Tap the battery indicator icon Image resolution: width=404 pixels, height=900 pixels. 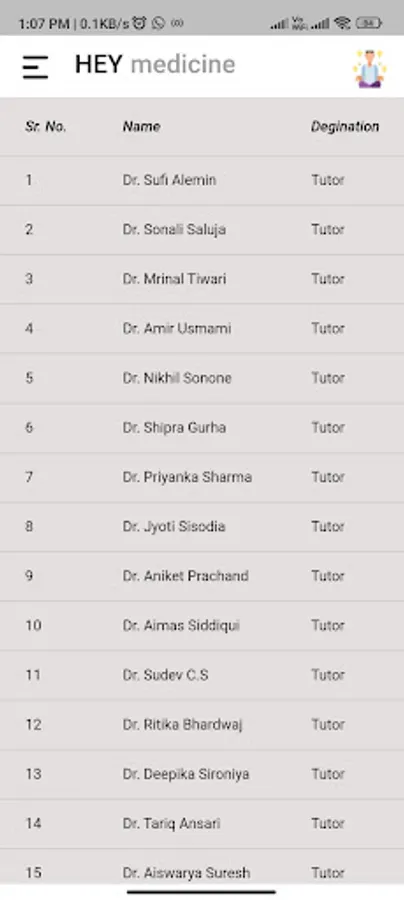click(368, 24)
